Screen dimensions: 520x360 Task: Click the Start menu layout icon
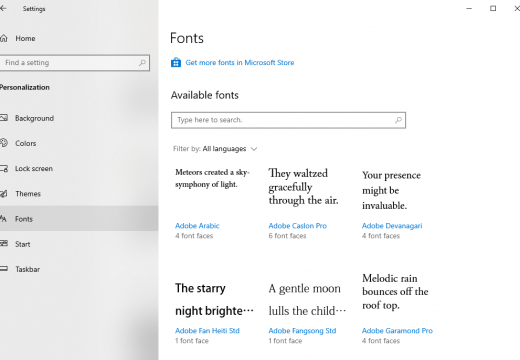[4, 244]
